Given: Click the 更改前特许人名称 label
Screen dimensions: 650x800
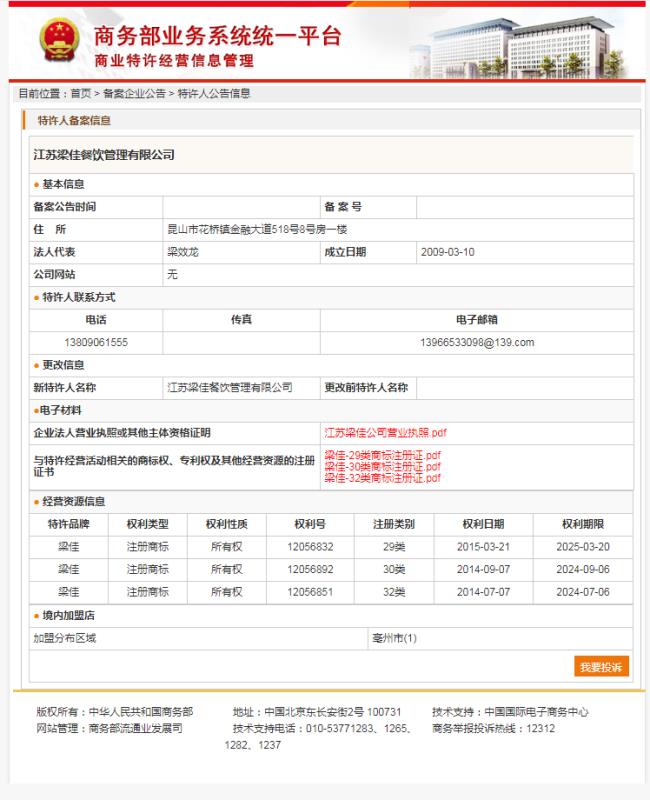Looking at the screenshot, I should click(366, 388).
